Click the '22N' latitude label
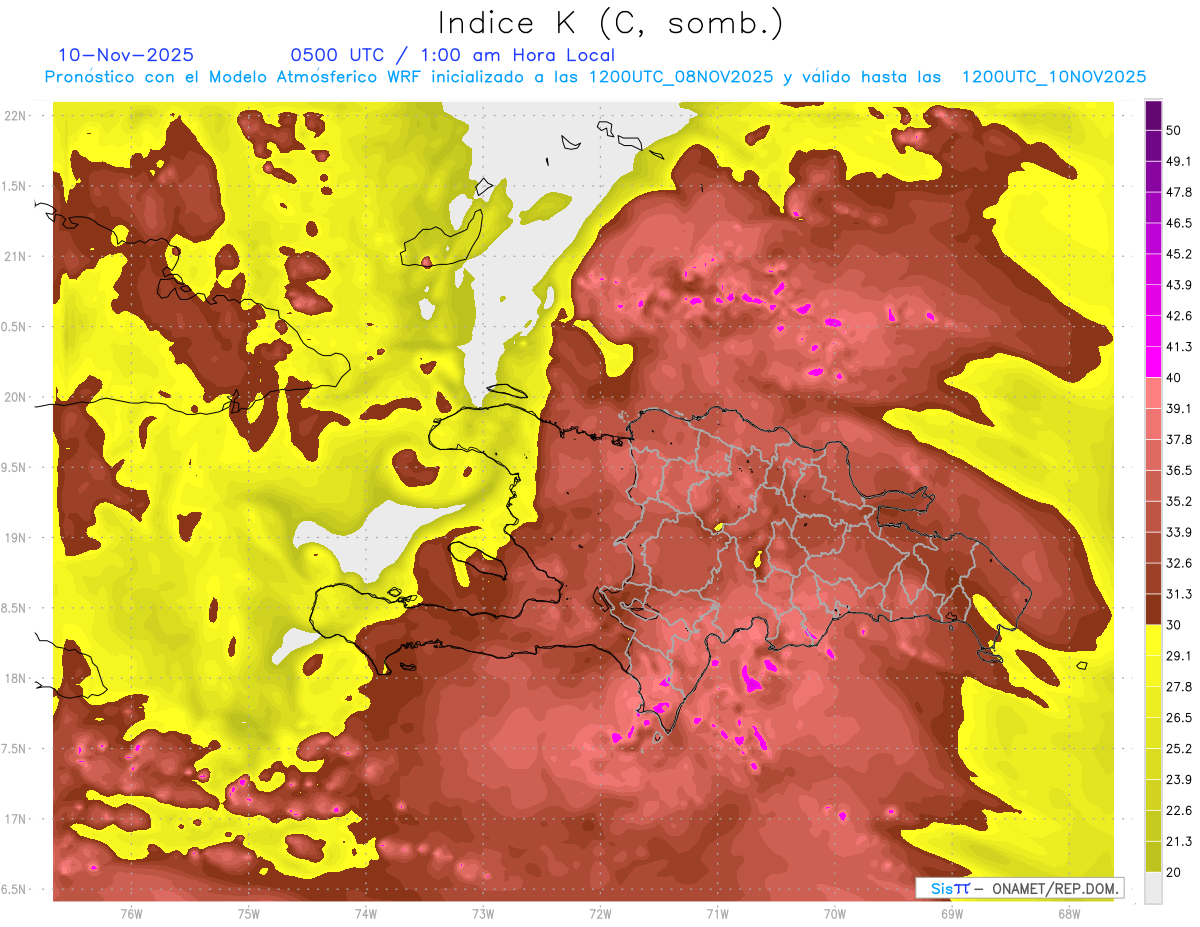Viewport: 1200px width, 927px height. pos(17,115)
